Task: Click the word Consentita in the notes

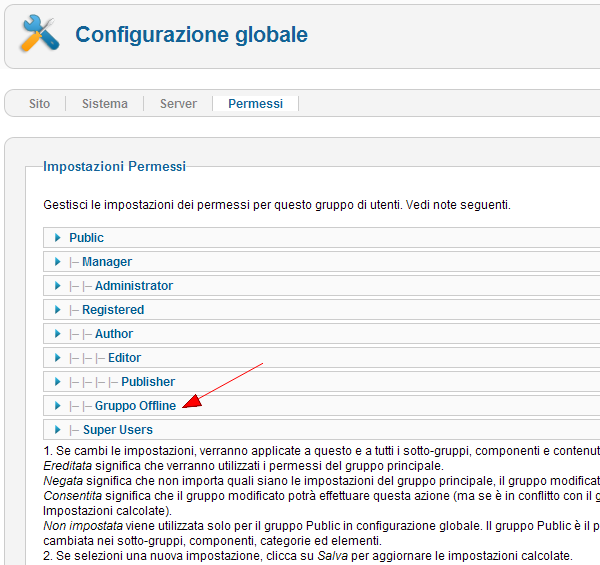Action: [73, 496]
